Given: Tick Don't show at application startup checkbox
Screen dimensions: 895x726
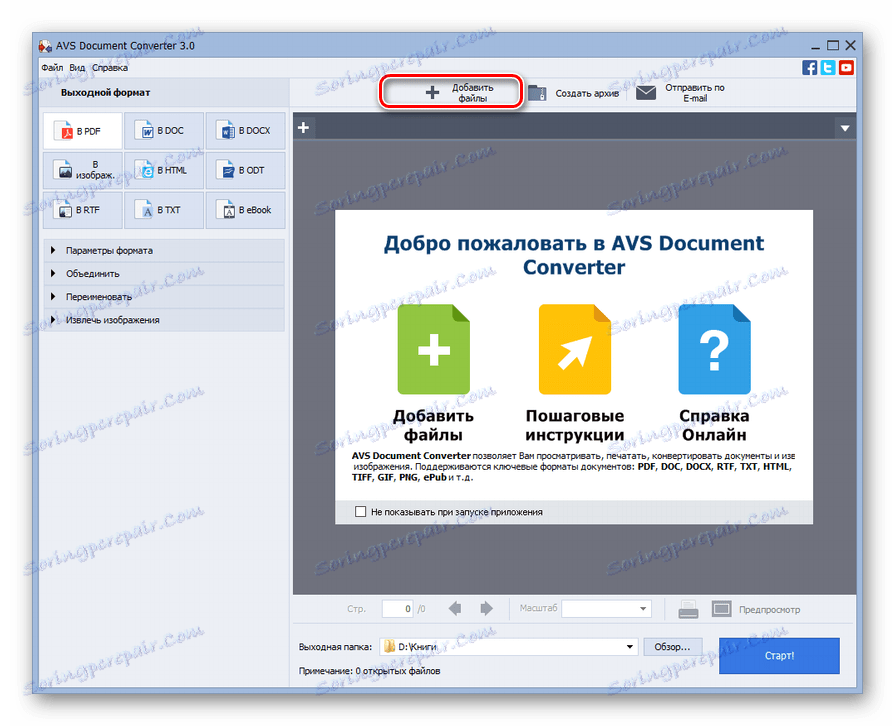Looking at the screenshot, I should coord(360,511).
